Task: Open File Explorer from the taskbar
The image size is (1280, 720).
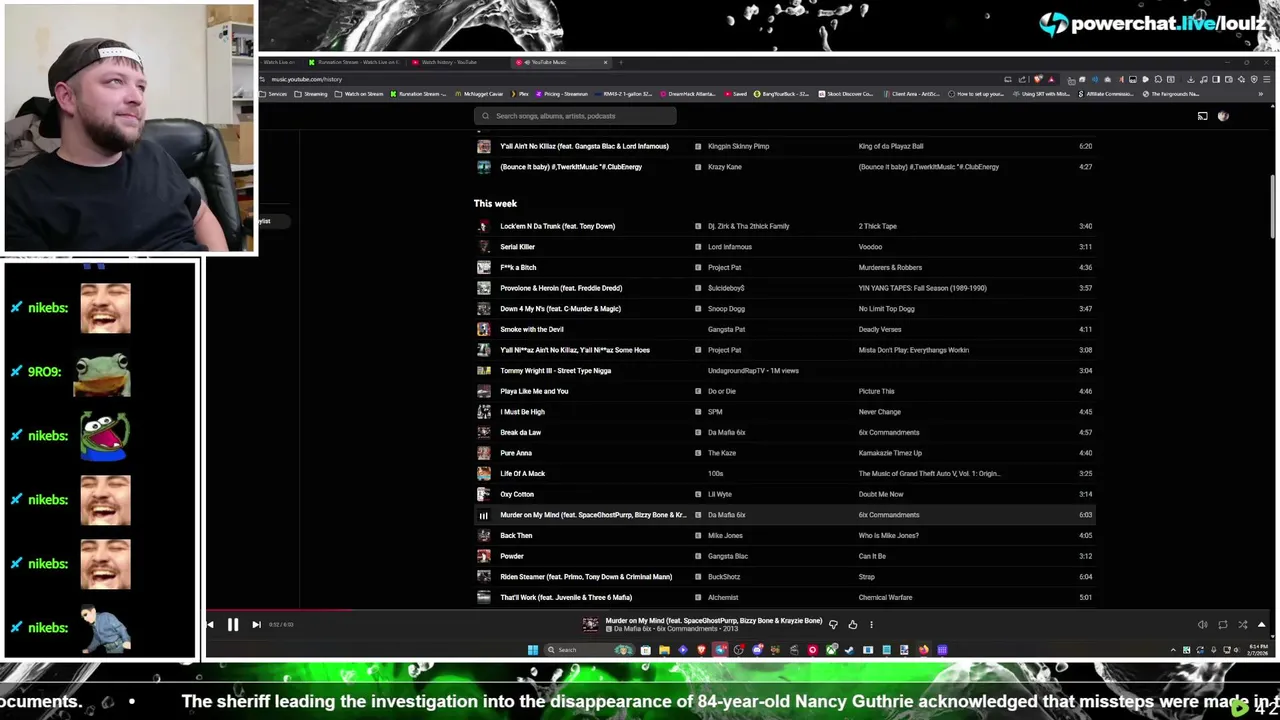Action: tap(664, 650)
